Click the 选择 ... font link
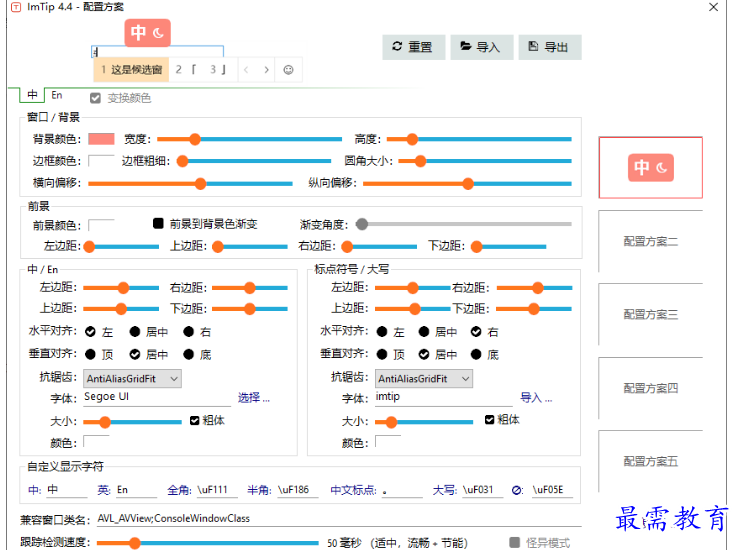Viewport: 737px width, 550px height. click(254, 398)
